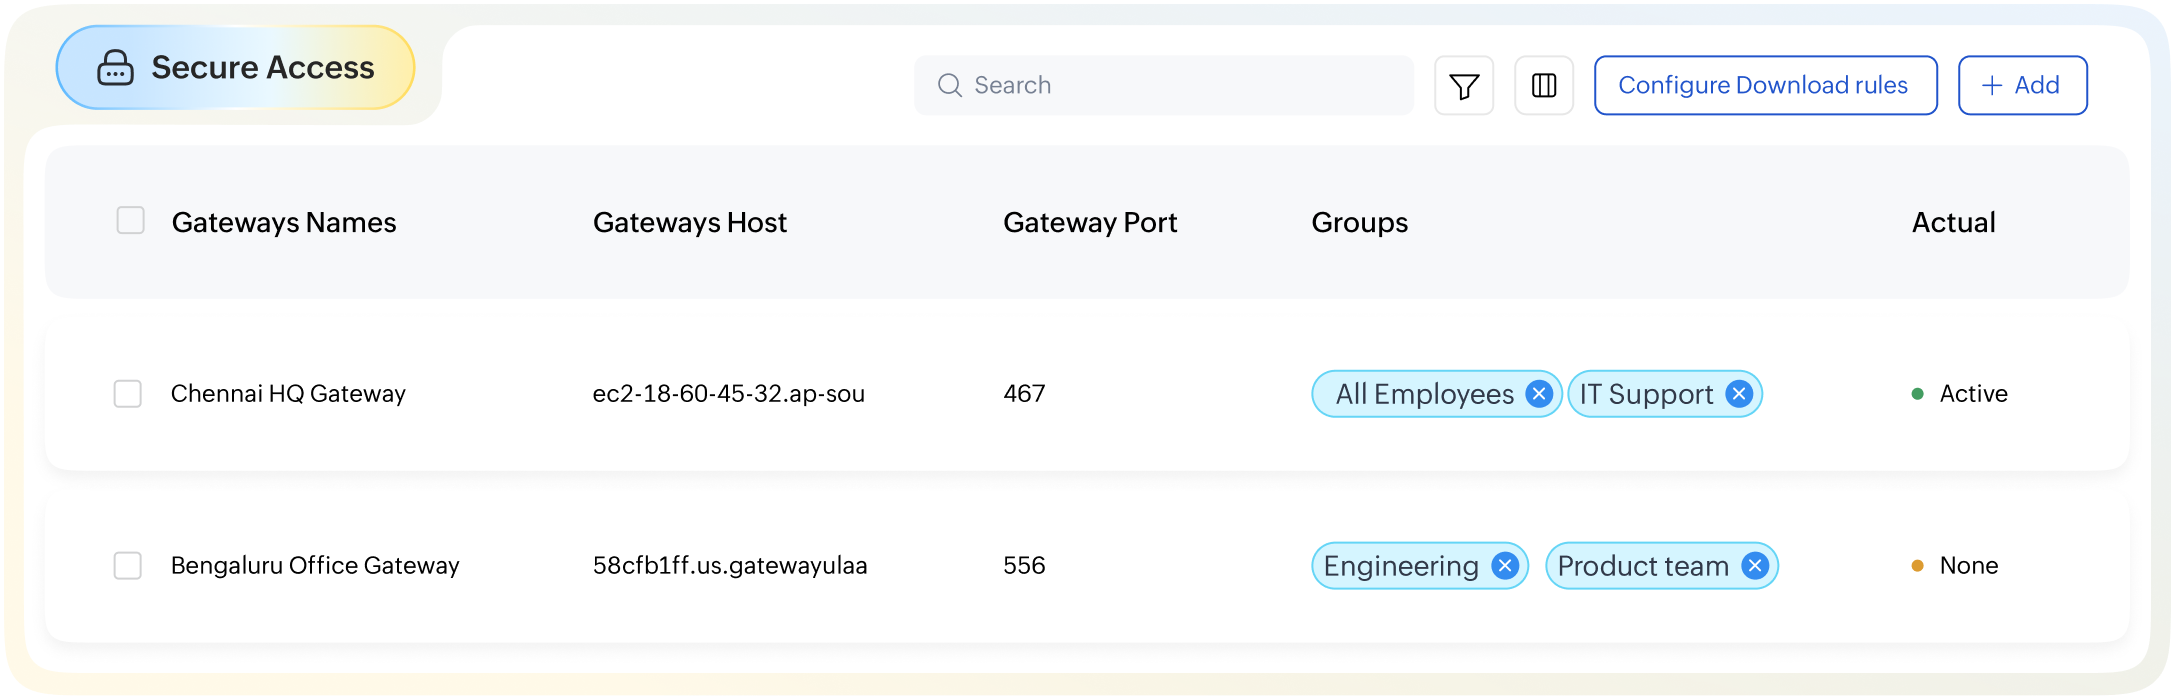The width and height of the screenshot is (2171, 696).
Task: Click the Active status text
Action: tap(1973, 394)
